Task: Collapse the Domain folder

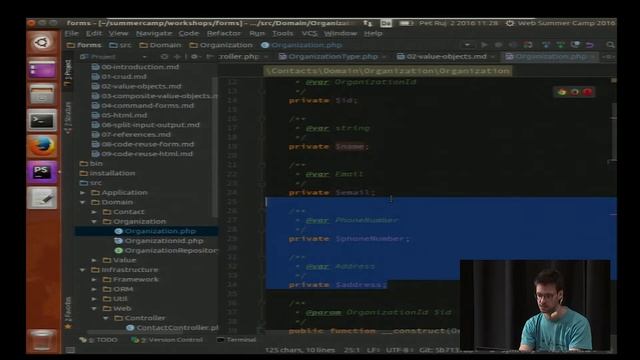Action: [82, 202]
